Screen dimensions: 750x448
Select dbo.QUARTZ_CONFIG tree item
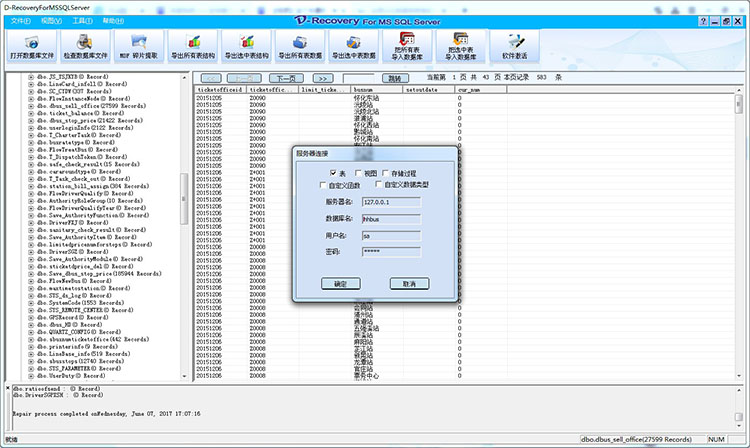coord(78,332)
